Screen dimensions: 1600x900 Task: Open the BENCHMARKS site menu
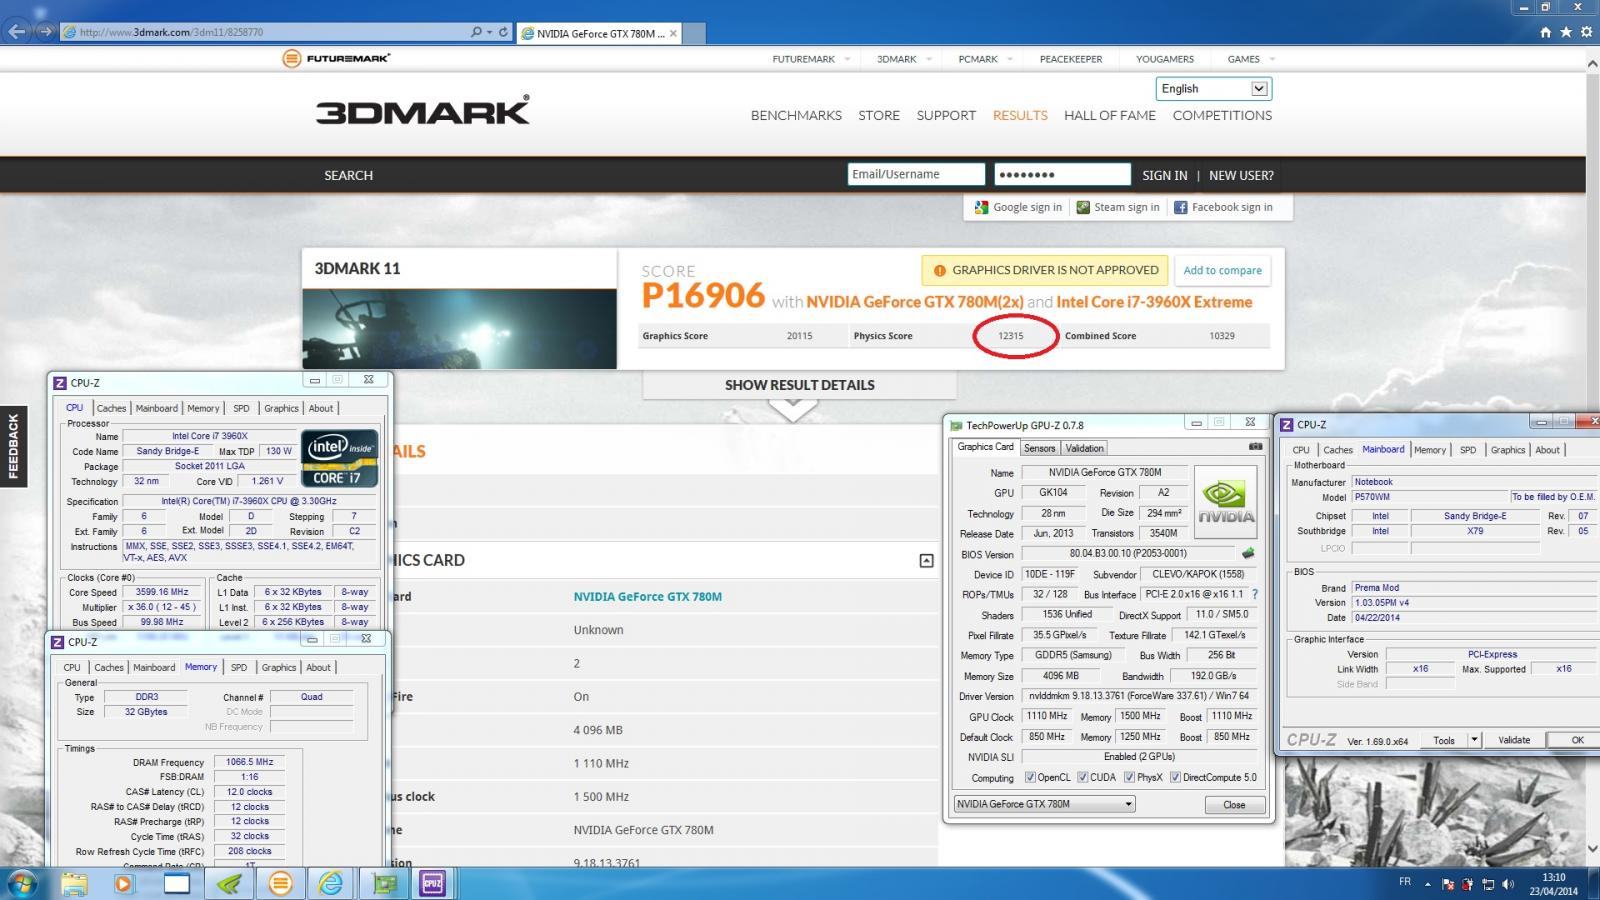796,115
